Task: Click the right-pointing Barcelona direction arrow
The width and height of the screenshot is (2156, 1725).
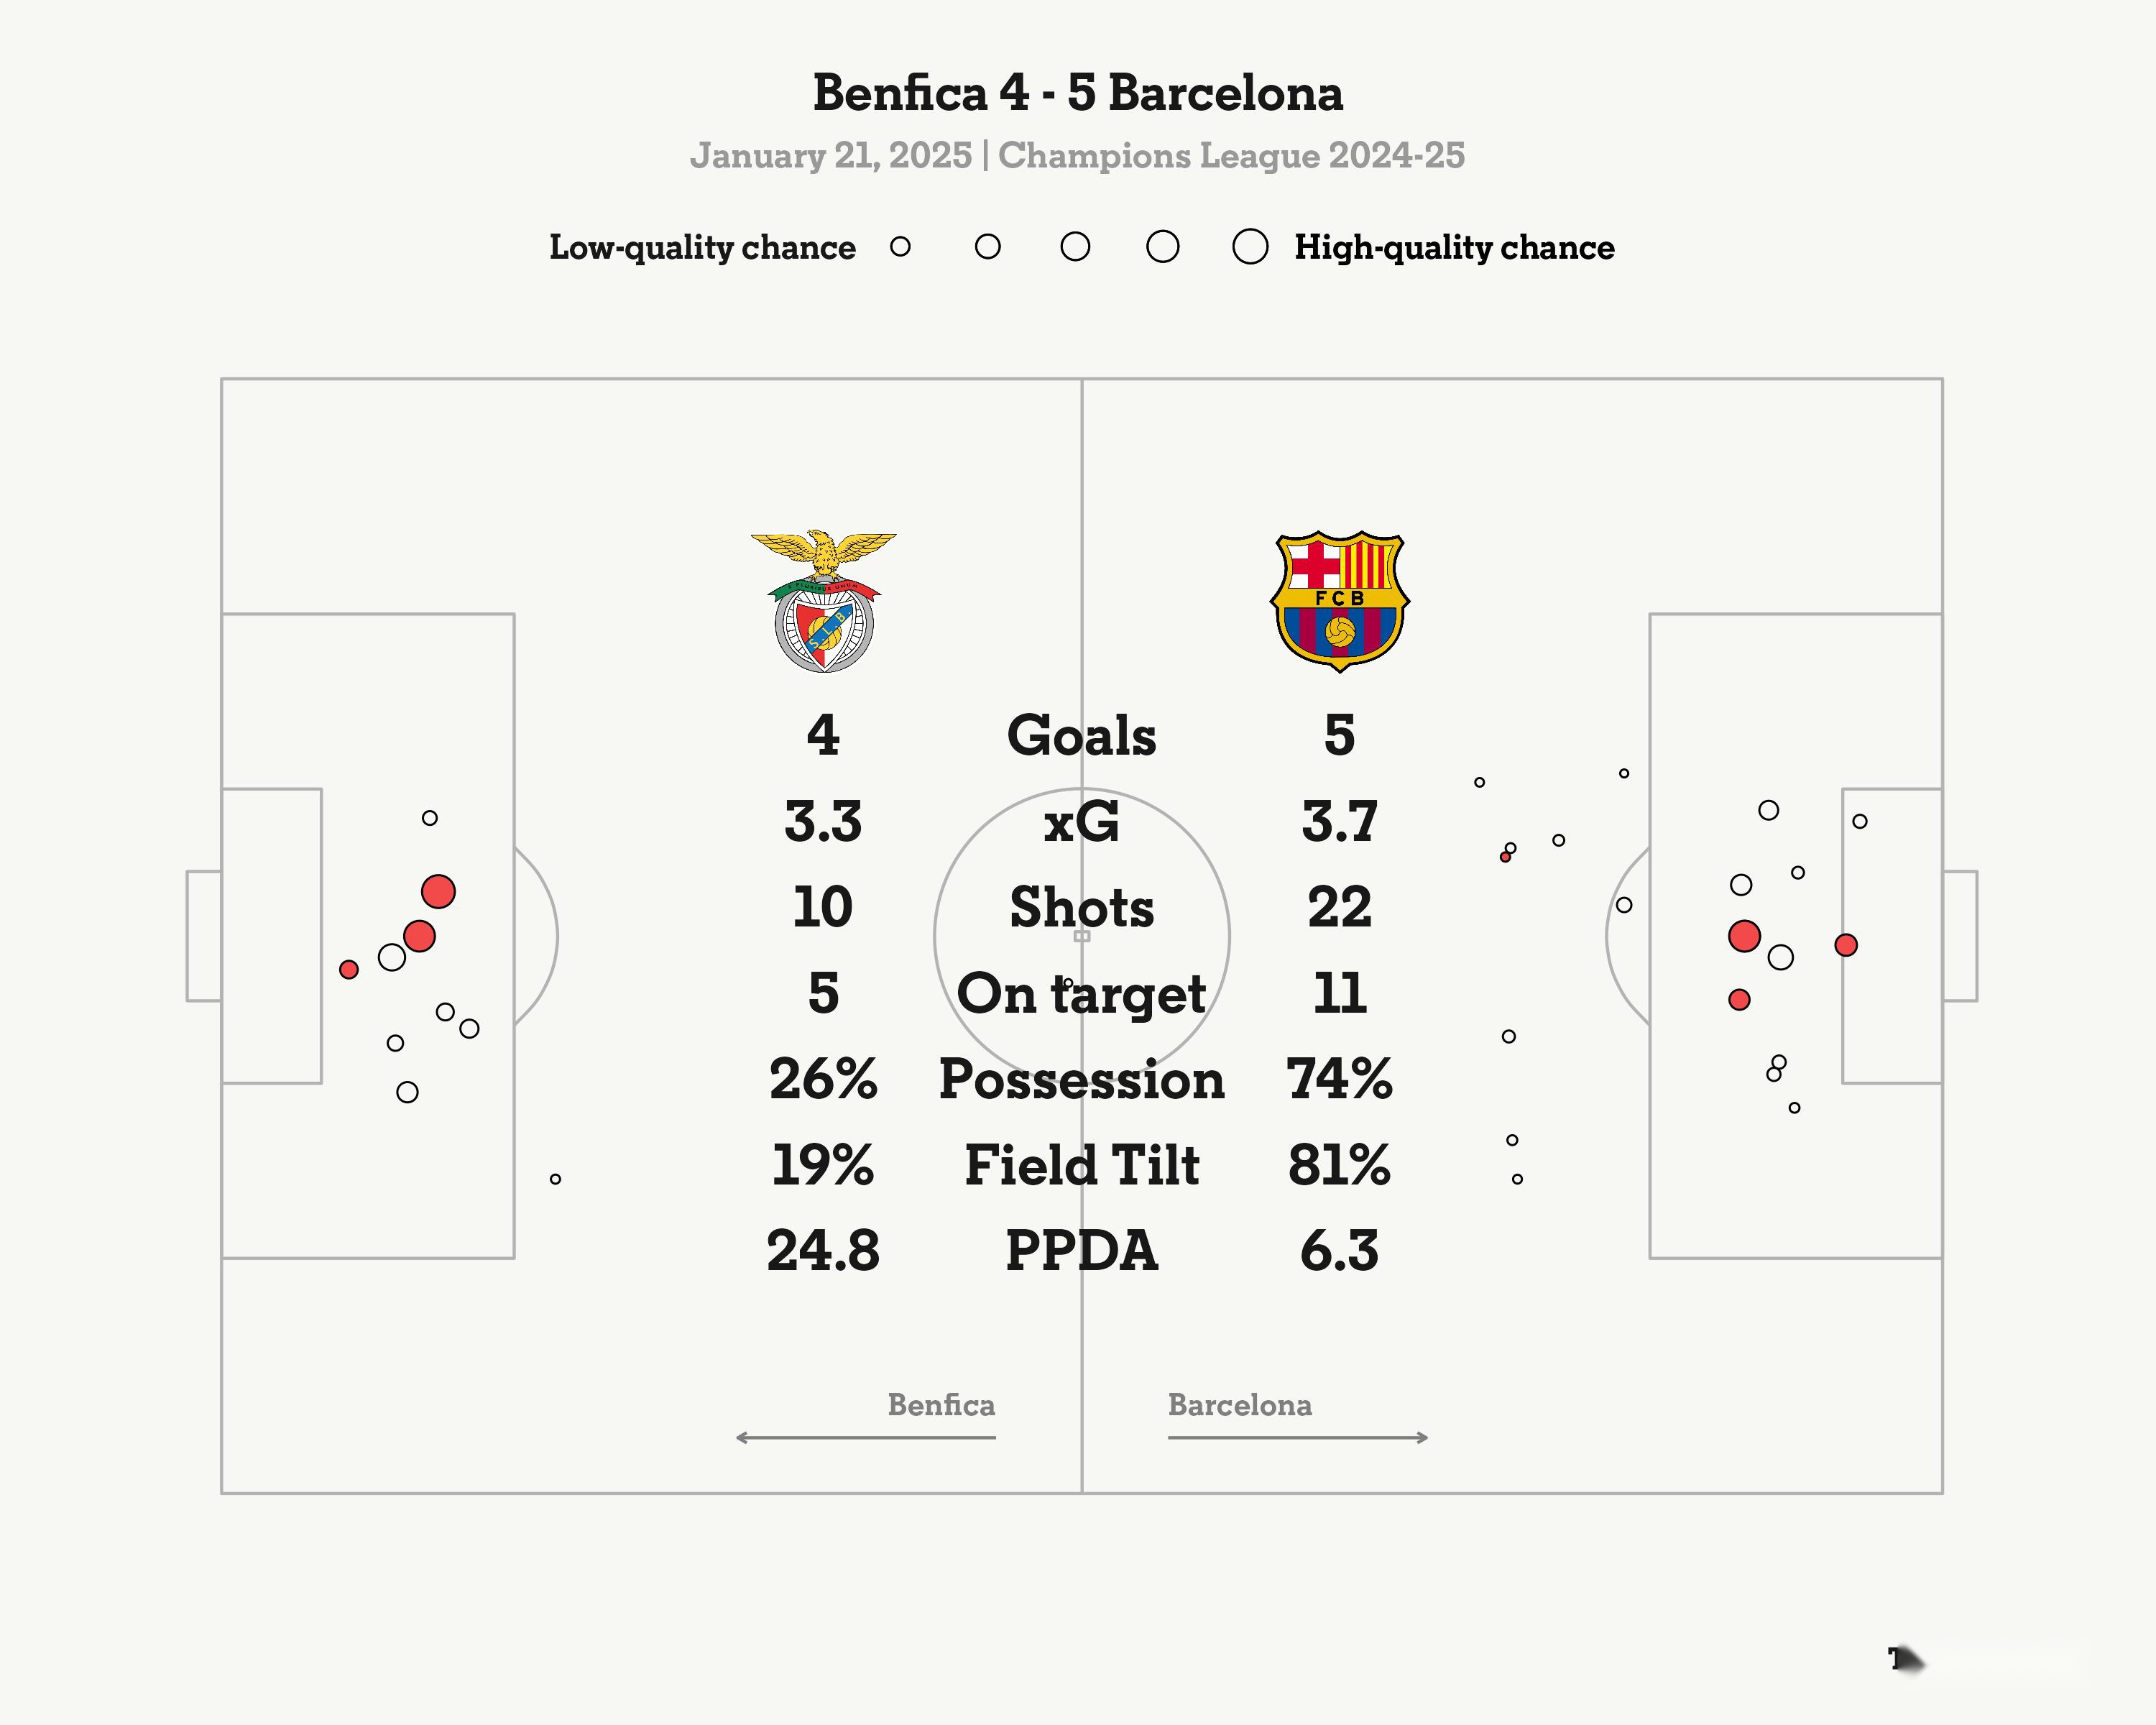Action: pos(1298,1437)
